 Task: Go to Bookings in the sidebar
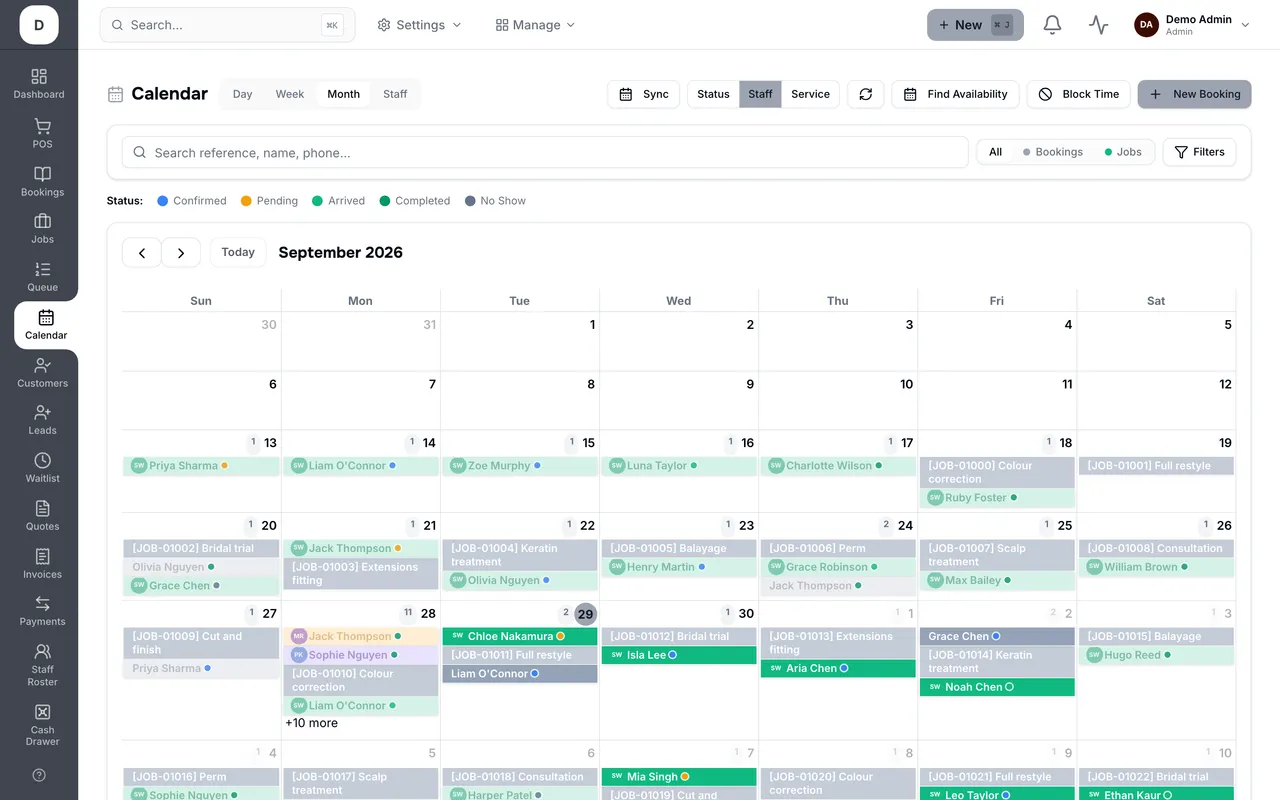tap(42, 181)
